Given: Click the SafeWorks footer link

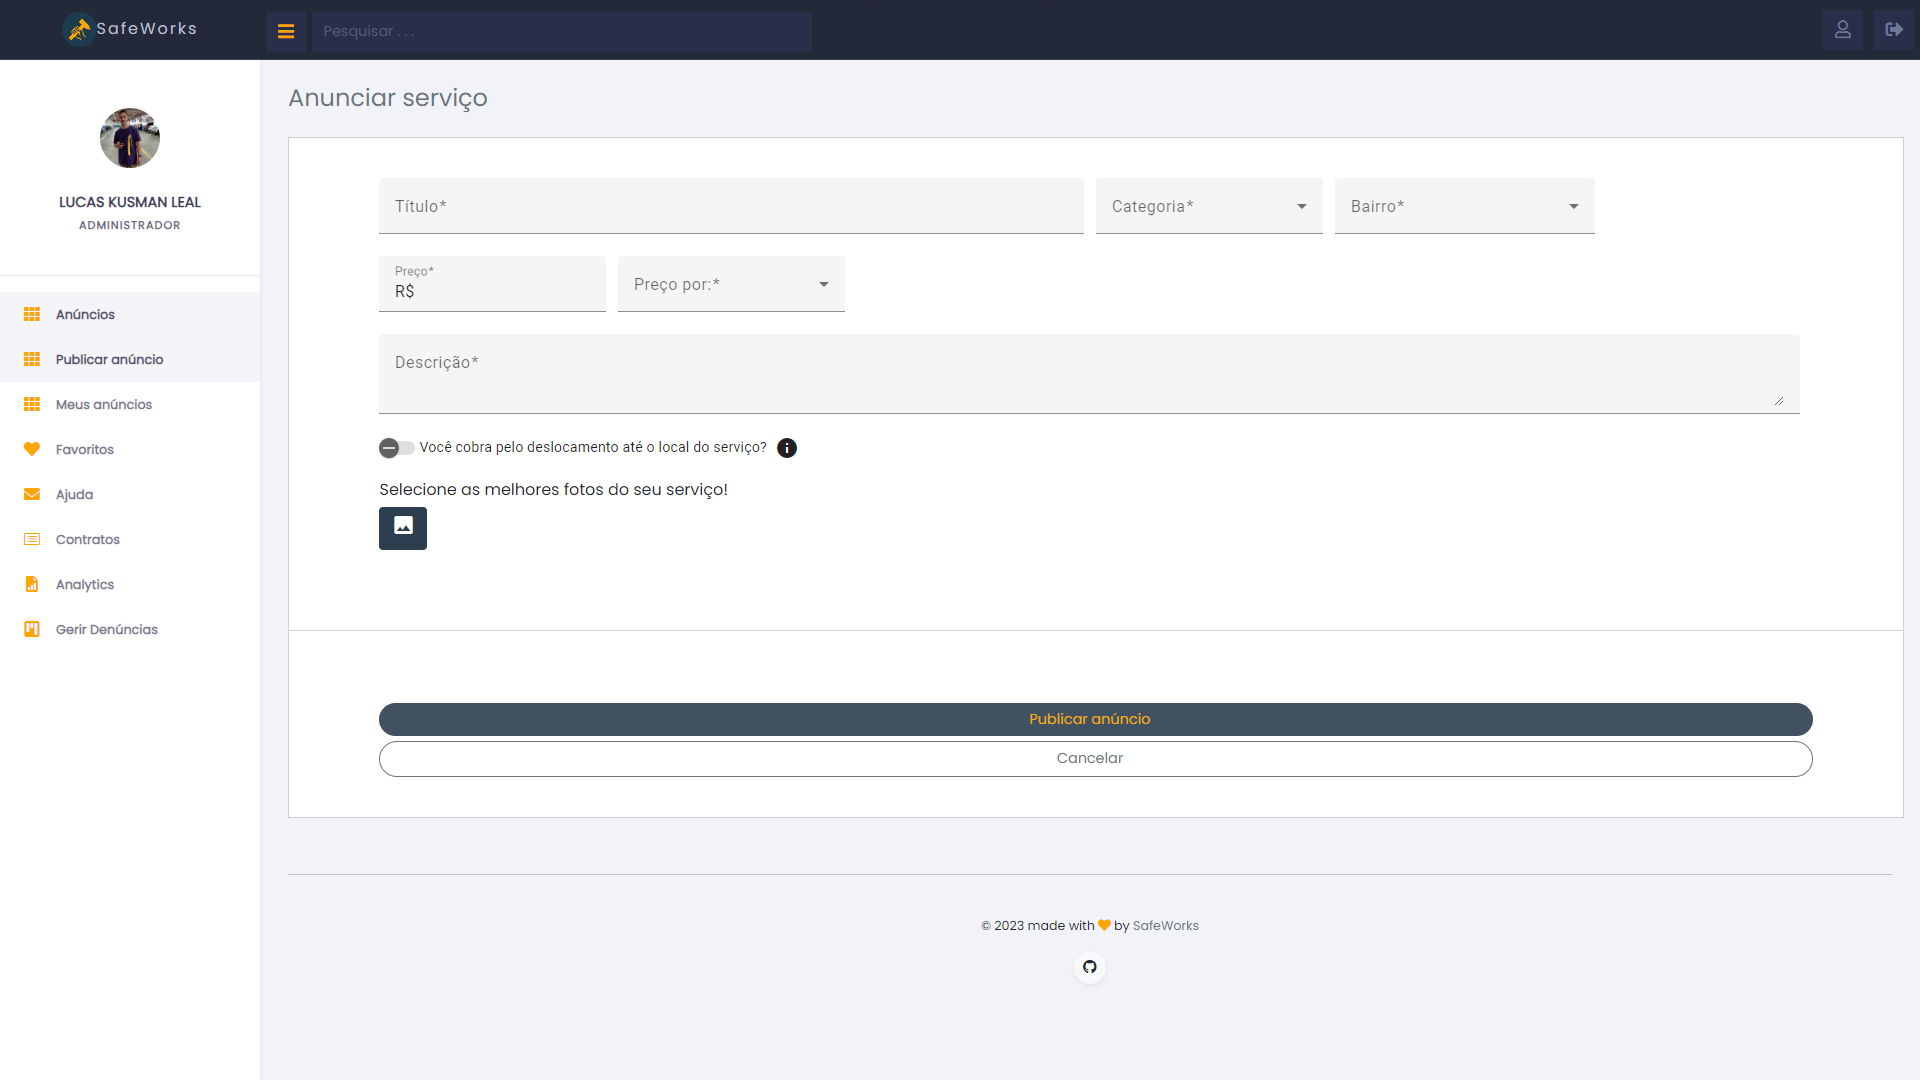Looking at the screenshot, I should [1165, 926].
